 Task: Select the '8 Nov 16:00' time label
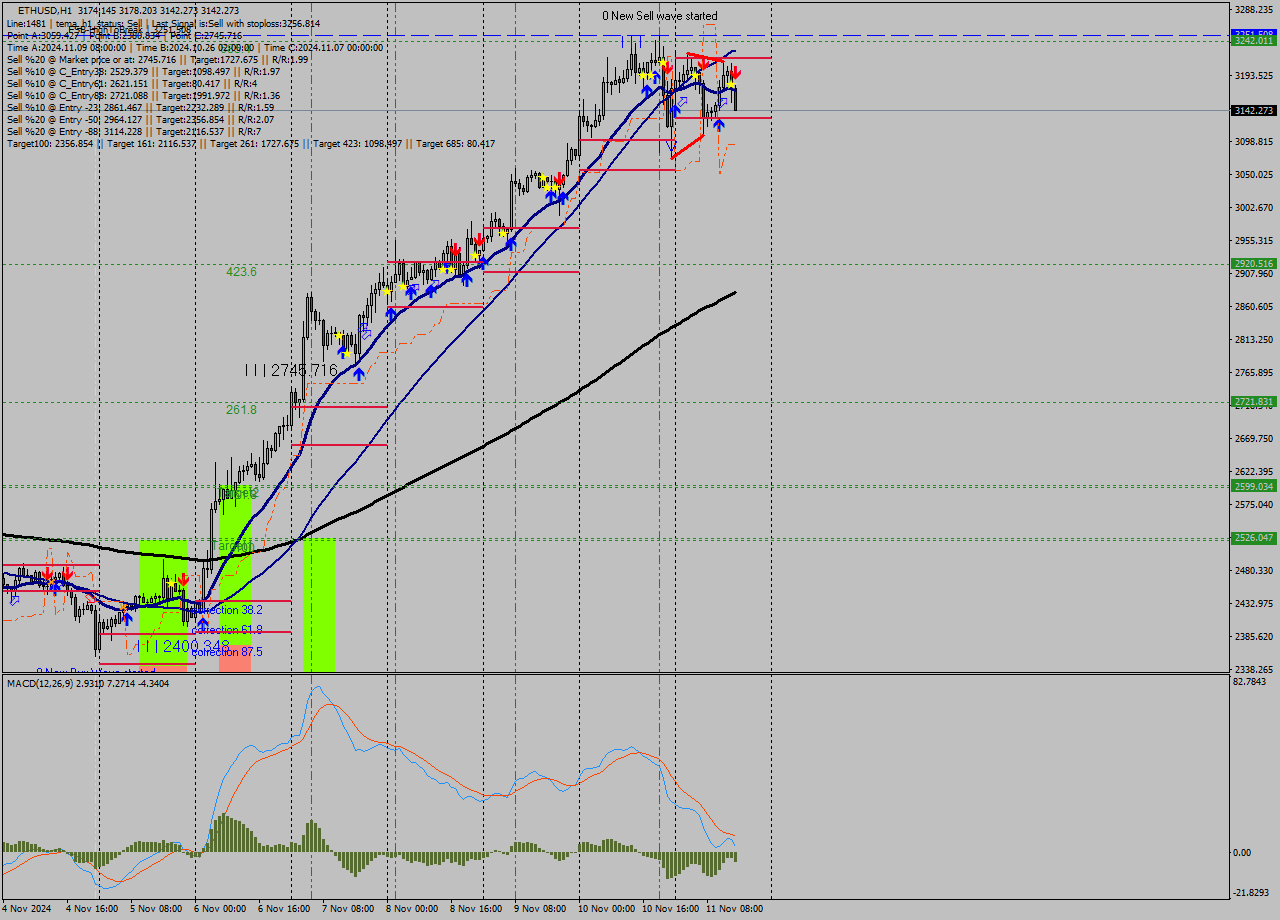coord(477,909)
